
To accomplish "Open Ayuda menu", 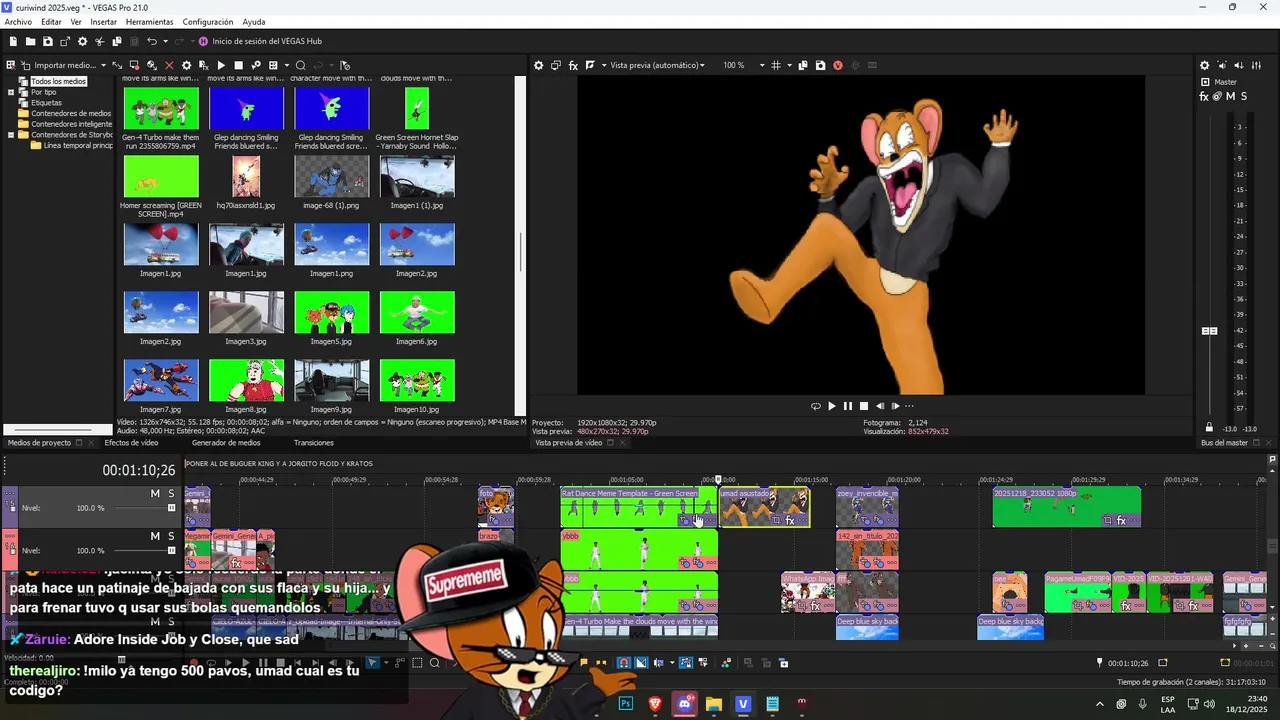I will click(x=254, y=21).
